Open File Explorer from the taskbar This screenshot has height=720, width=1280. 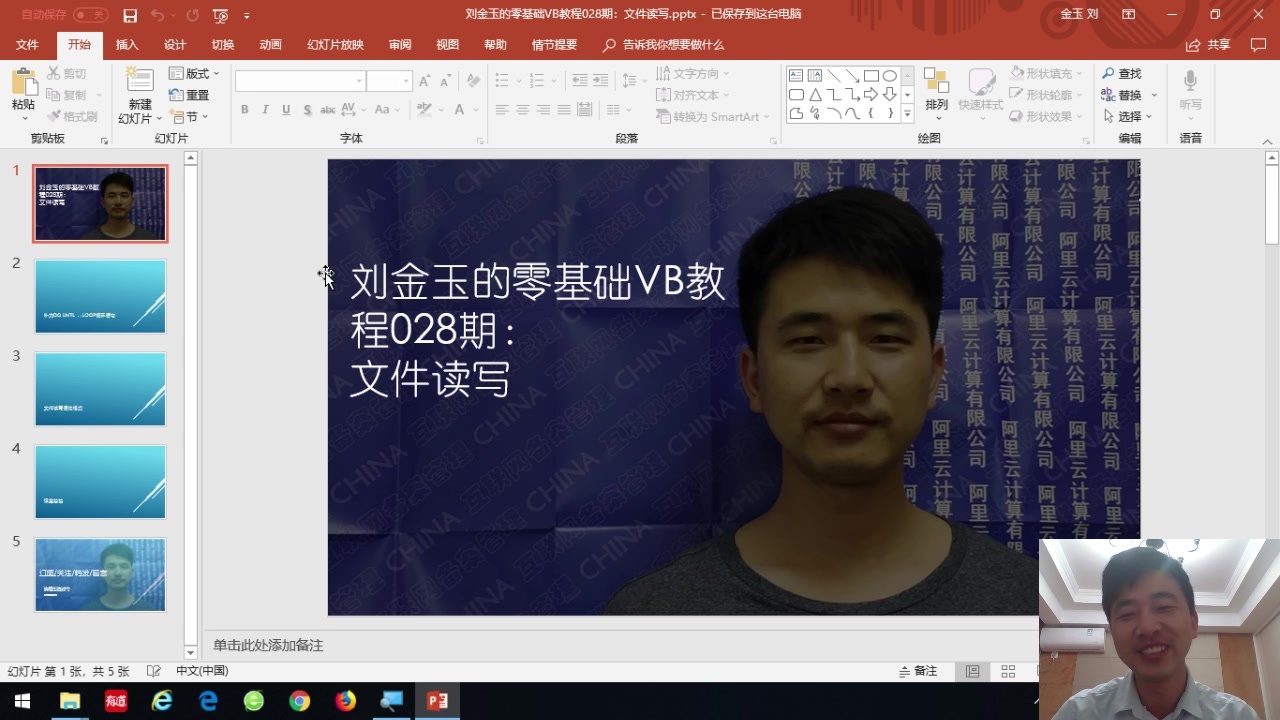[69, 701]
